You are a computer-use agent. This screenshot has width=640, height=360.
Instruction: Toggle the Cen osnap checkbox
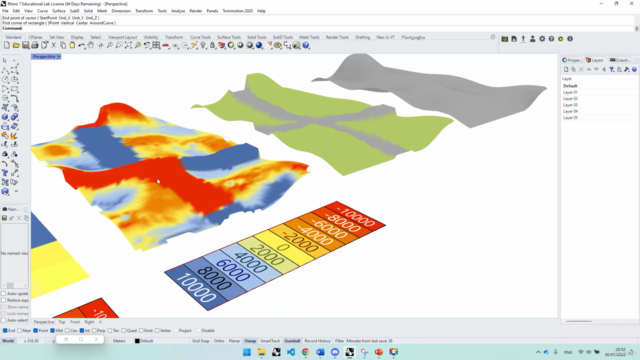67,331
